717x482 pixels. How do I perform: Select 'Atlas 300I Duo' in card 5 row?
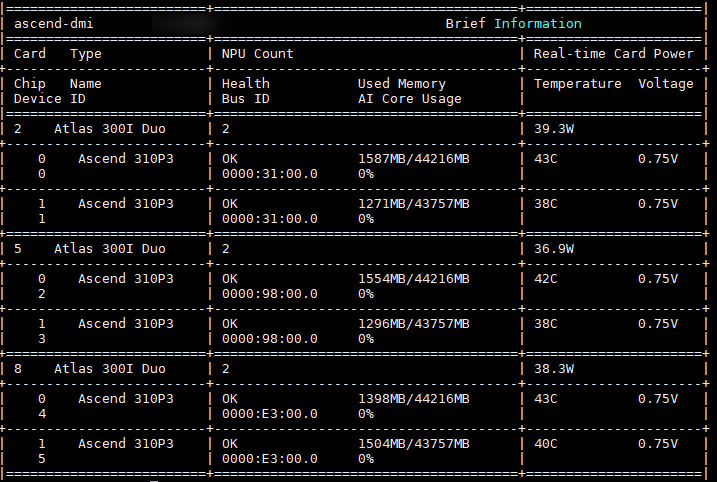110,248
